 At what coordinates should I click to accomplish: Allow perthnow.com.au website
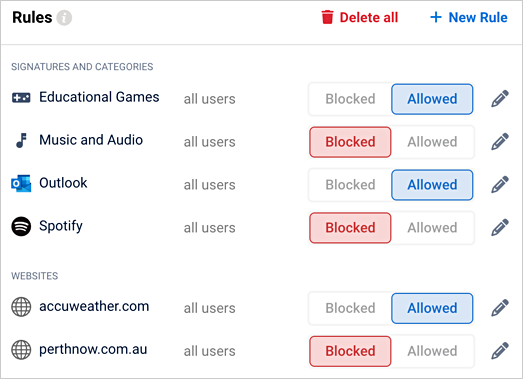click(432, 351)
